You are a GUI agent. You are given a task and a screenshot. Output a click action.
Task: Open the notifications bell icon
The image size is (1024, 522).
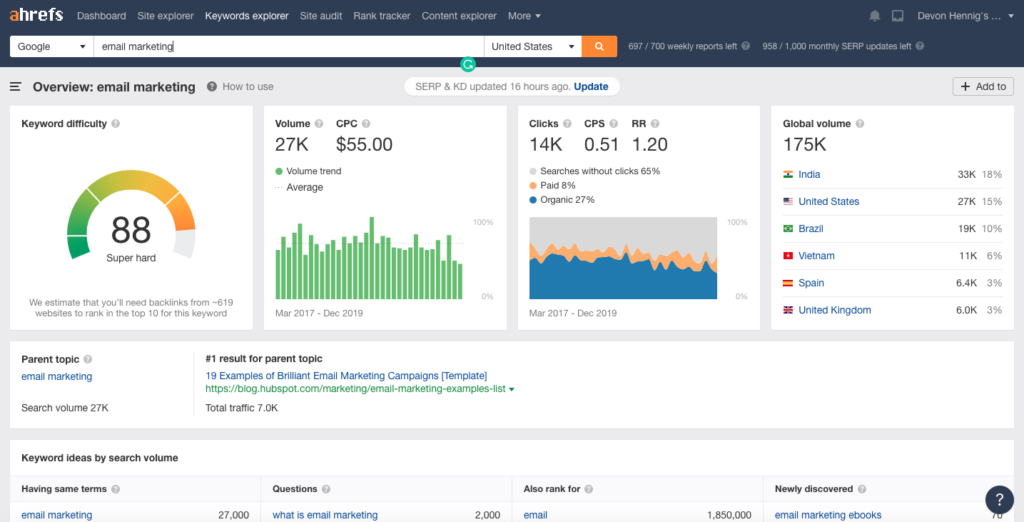(x=875, y=16)
